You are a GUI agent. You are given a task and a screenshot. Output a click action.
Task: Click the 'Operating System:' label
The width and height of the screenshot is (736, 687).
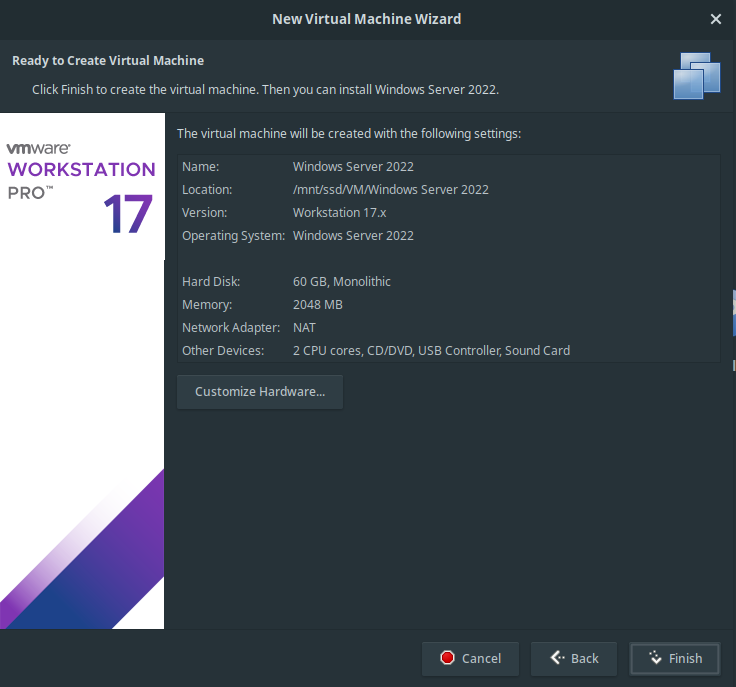[x=233, y=236]
